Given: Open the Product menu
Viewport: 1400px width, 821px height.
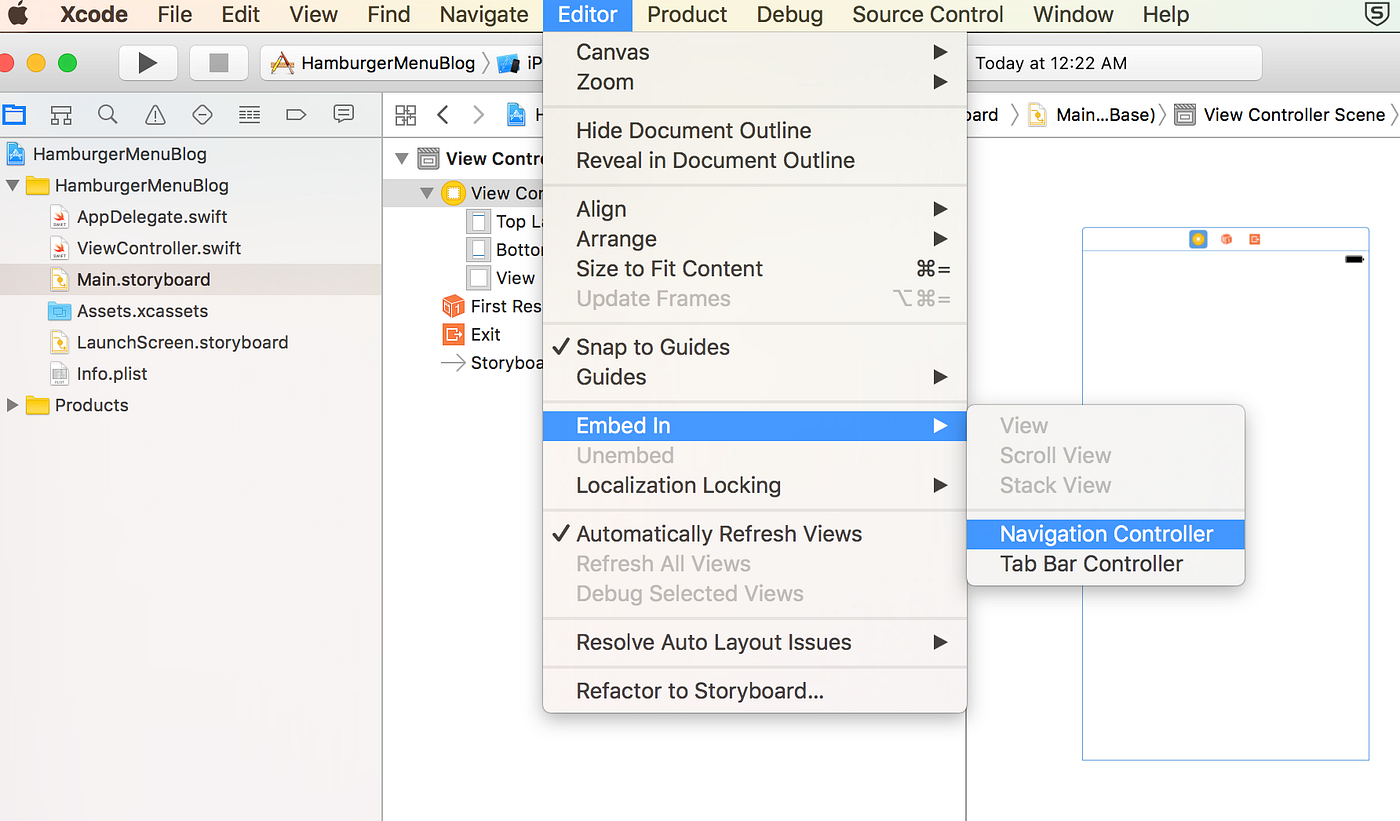Looking at the screenshot, I should pos(686,15).
